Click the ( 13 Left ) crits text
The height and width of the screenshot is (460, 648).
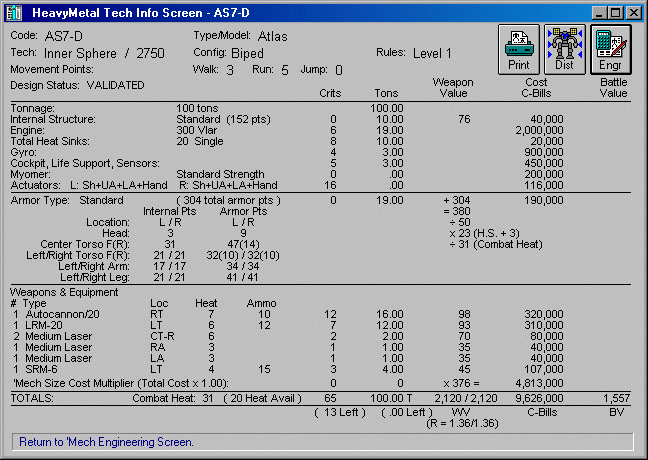pyautogui.click(x=340, y=412)
